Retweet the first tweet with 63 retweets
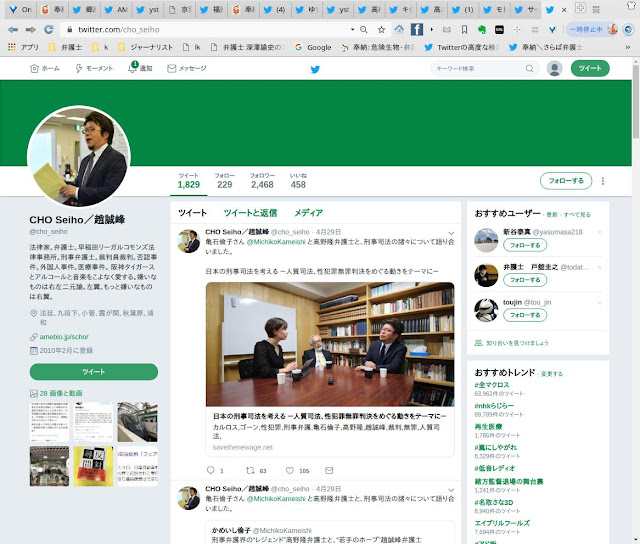The image size is (640, 544). click(x=250, y=470)
